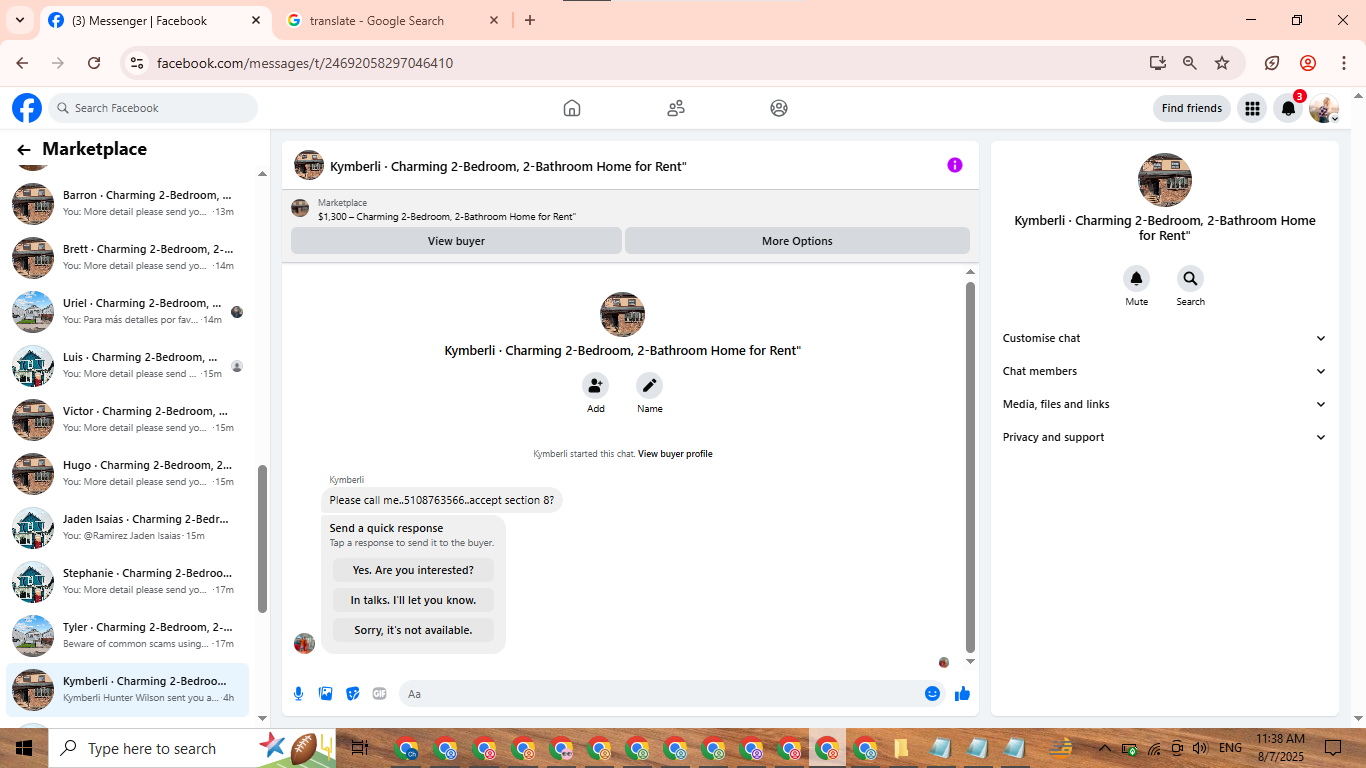Open More Options for the listing
Image resolution: width=1366 pixels, height=768 pixels.
pos(797,241)
